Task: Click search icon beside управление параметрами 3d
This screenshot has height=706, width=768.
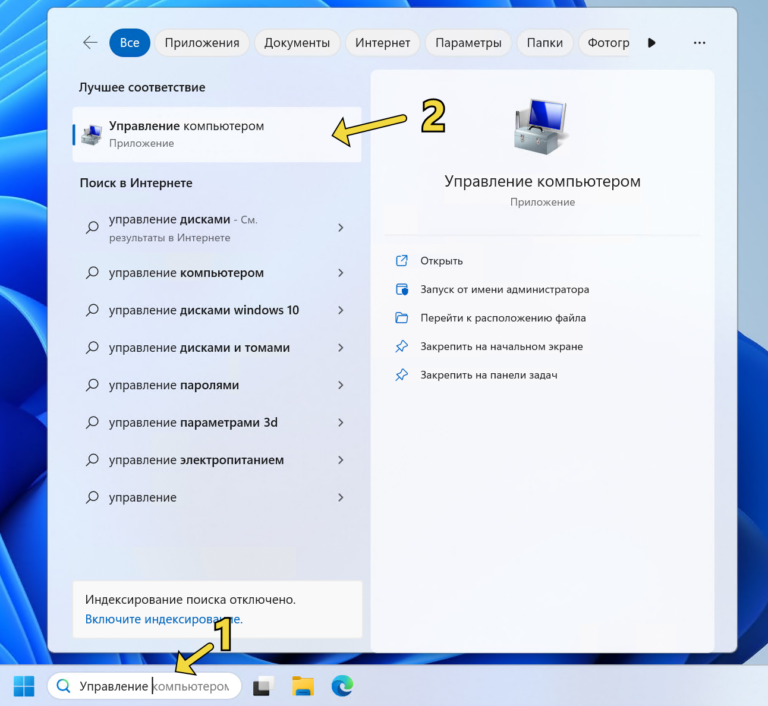Action: (x=92, y=422)
